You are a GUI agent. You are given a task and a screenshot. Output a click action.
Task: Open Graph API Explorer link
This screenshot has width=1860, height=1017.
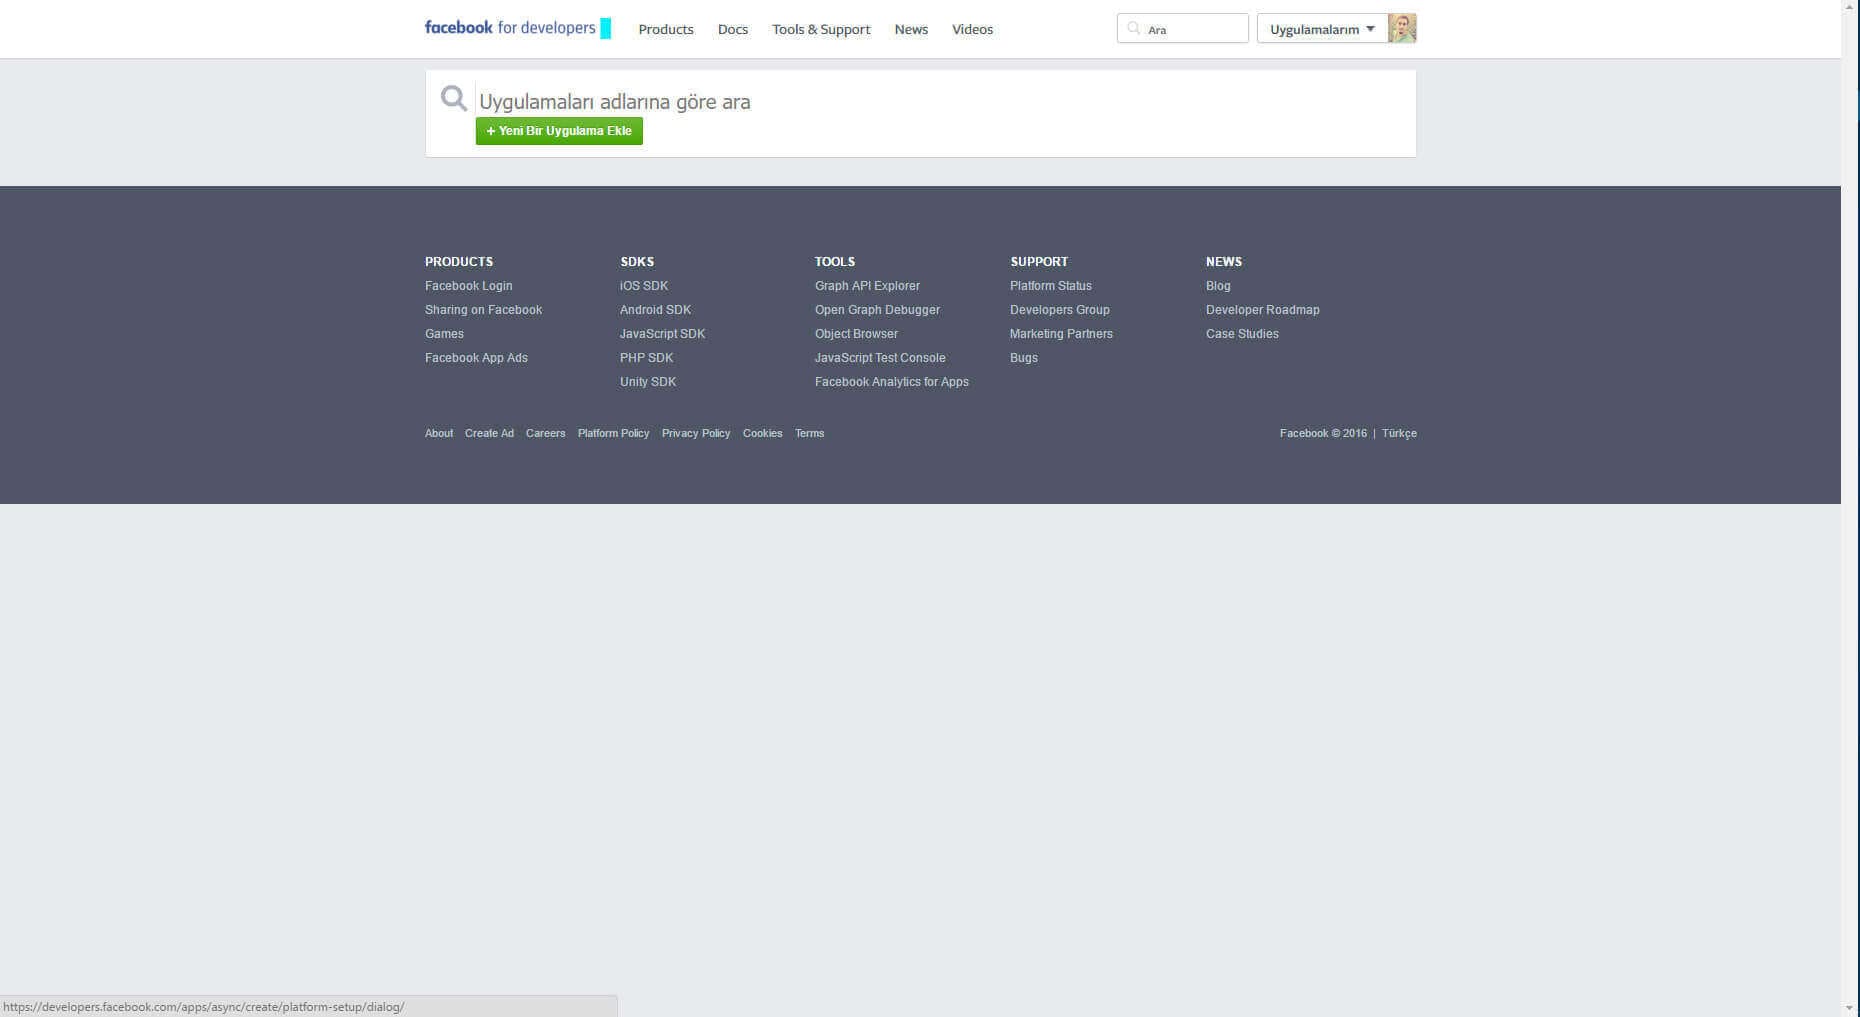click(x=867, y=286)
